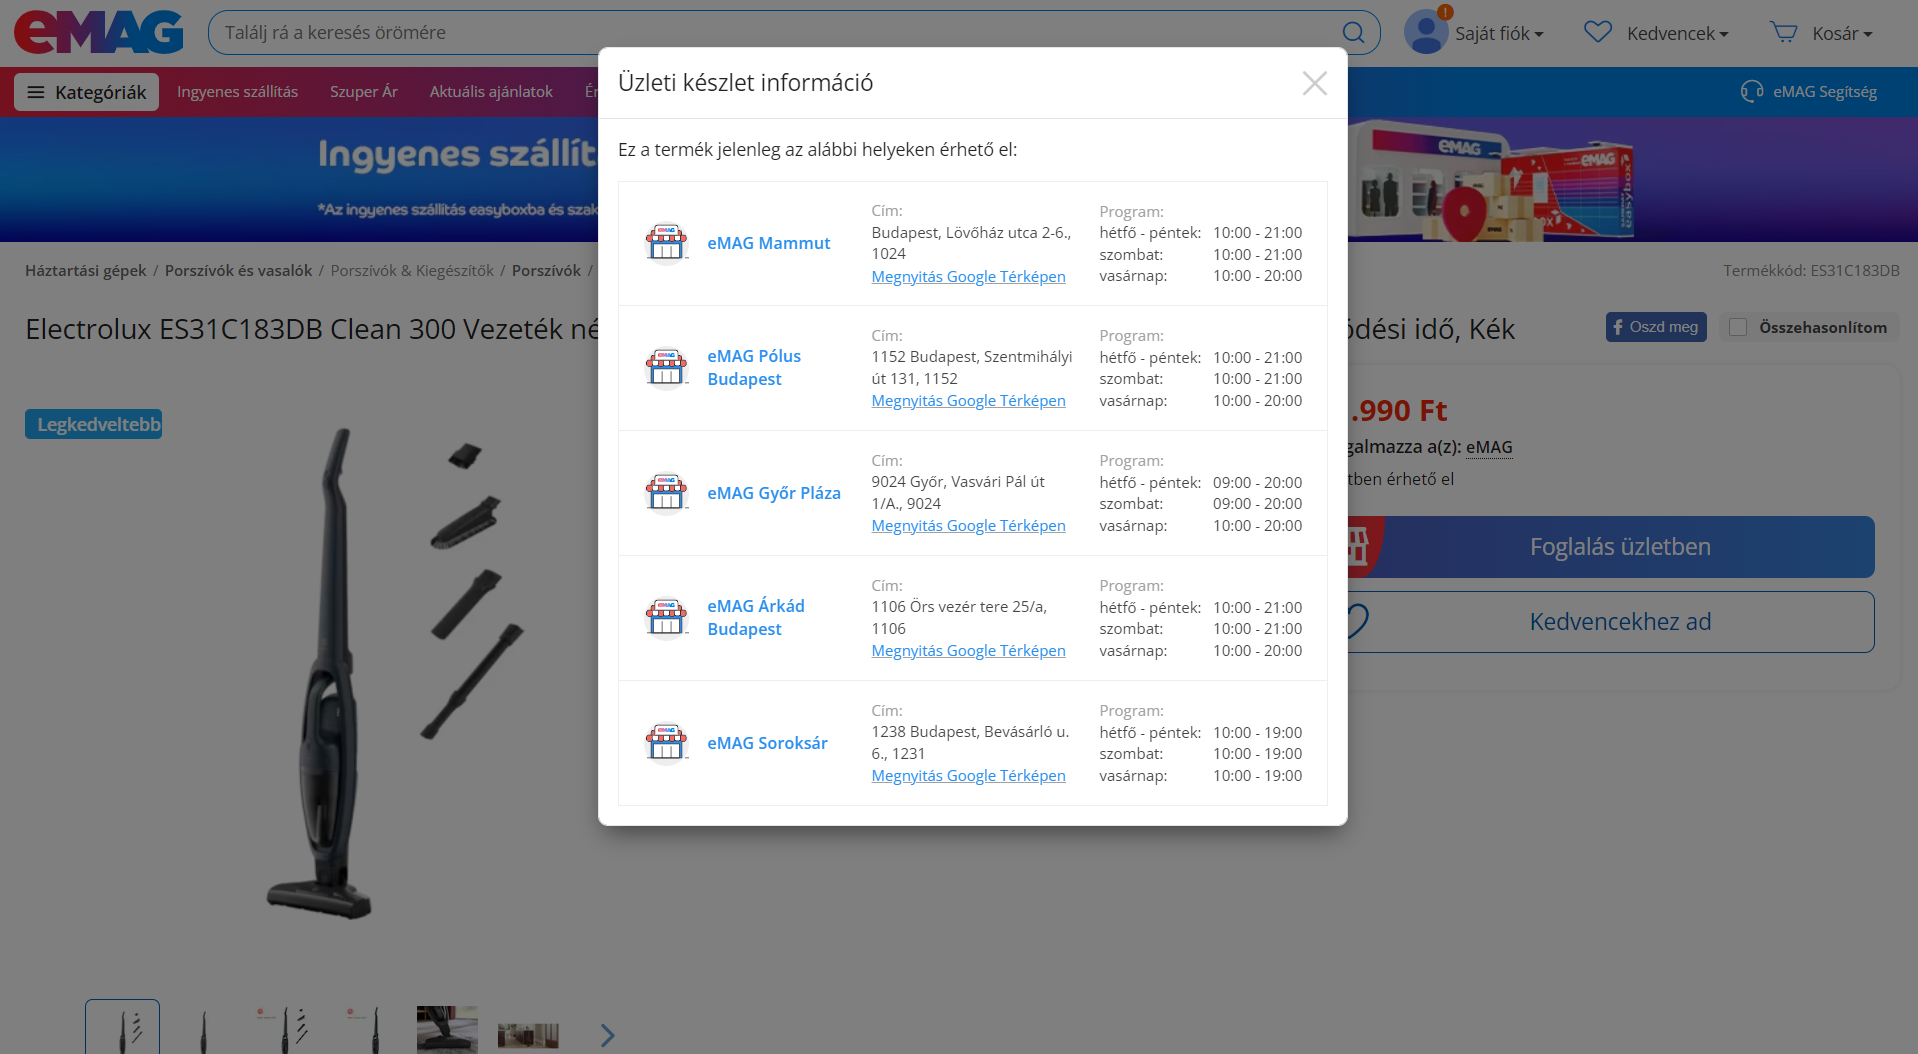Click the store icon beside eMAG Mammut

[666, 243]
